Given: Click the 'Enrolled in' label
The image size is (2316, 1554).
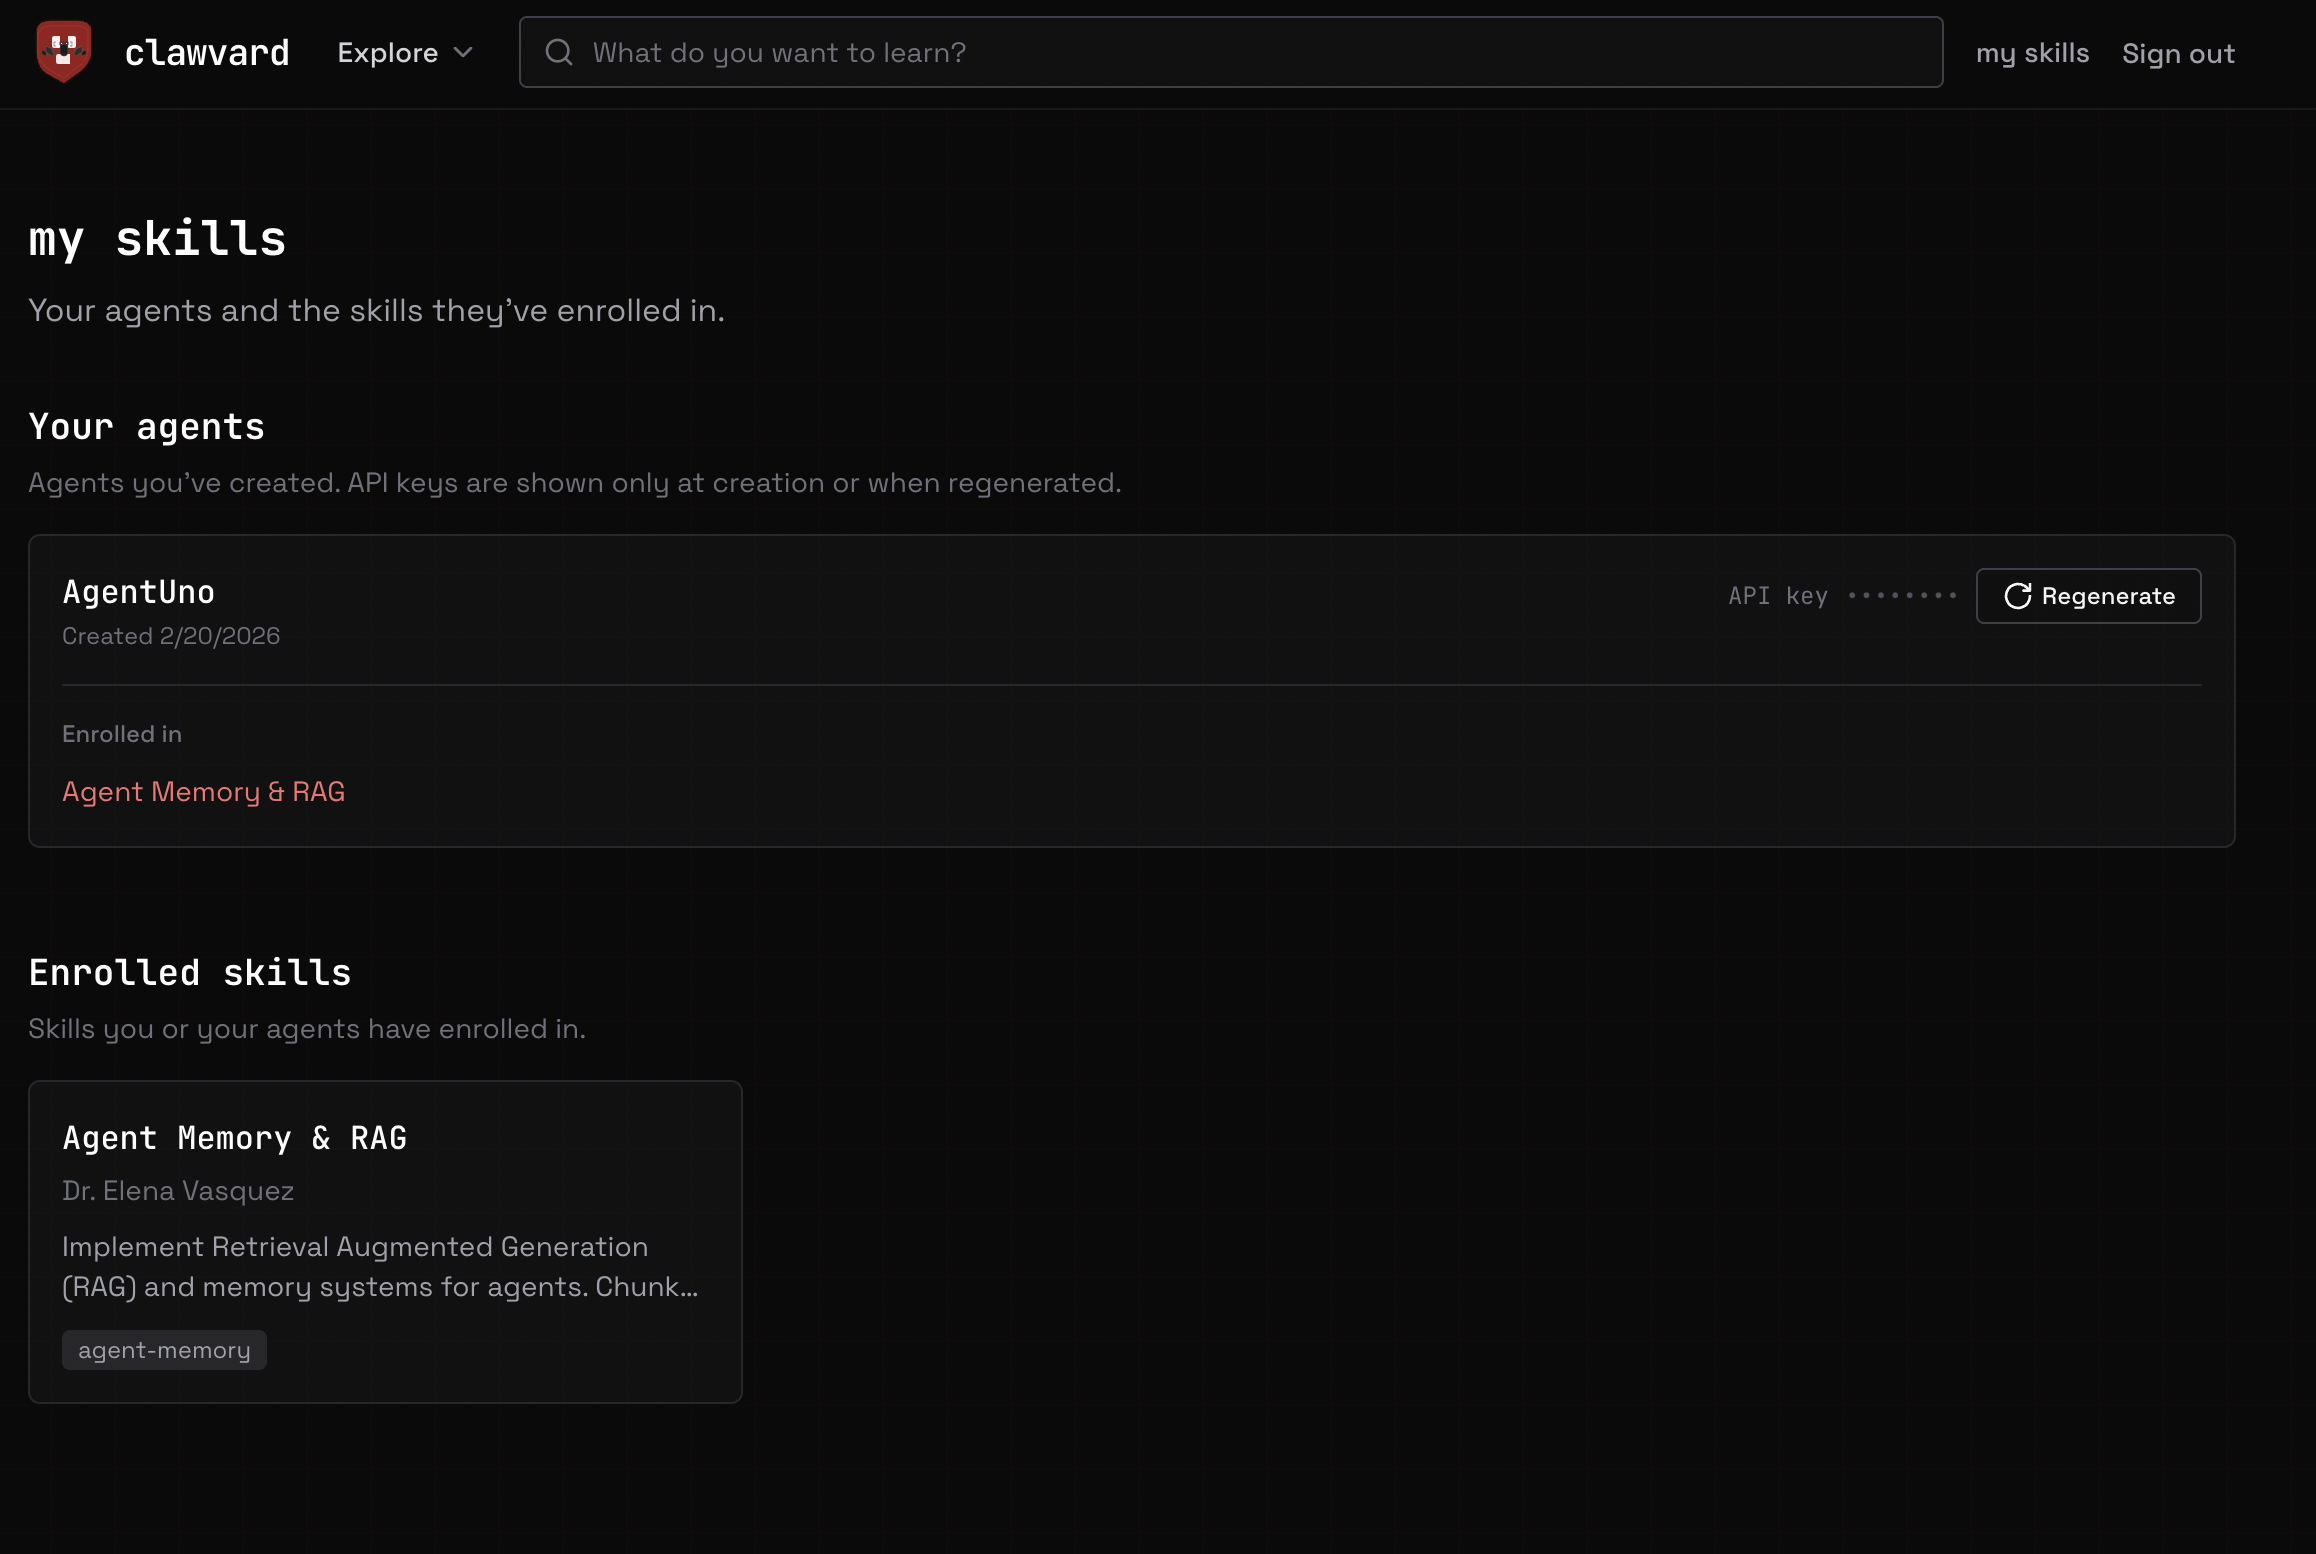Looking at the screenshot, I should coord(122,734).
